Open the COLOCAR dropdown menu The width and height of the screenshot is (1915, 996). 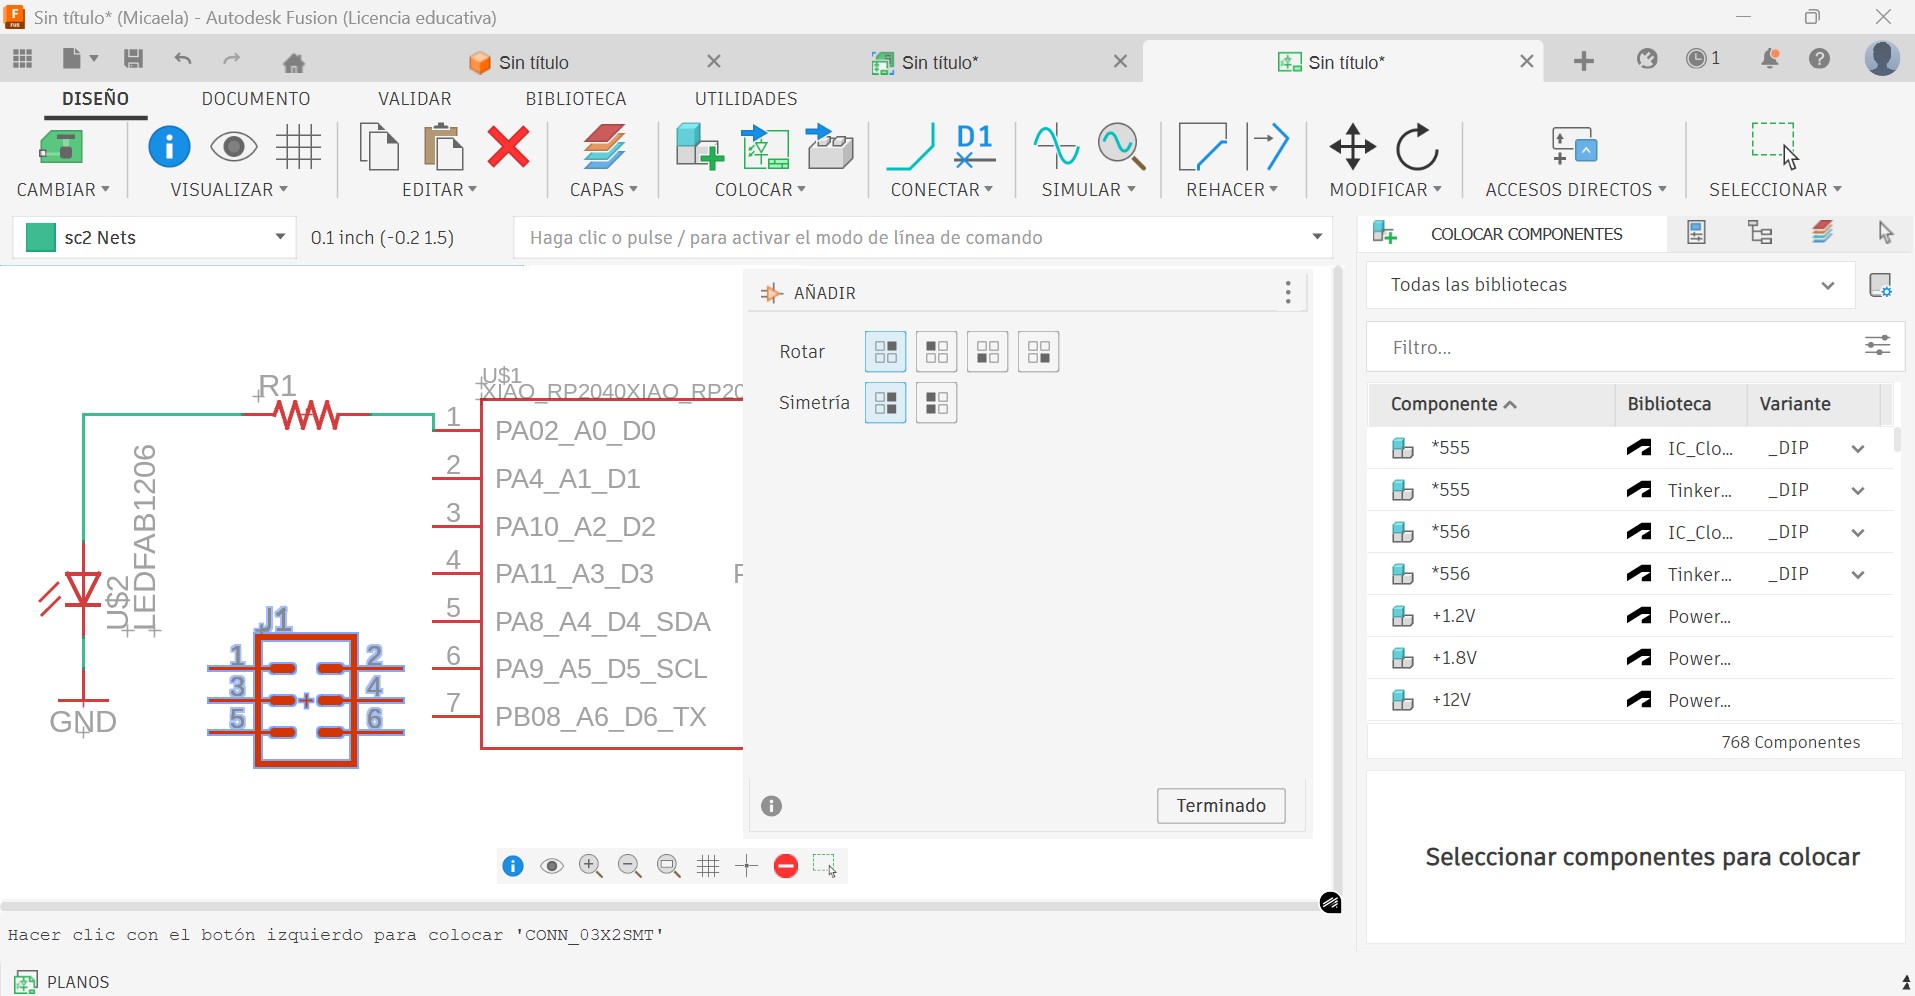click(760, 190)
